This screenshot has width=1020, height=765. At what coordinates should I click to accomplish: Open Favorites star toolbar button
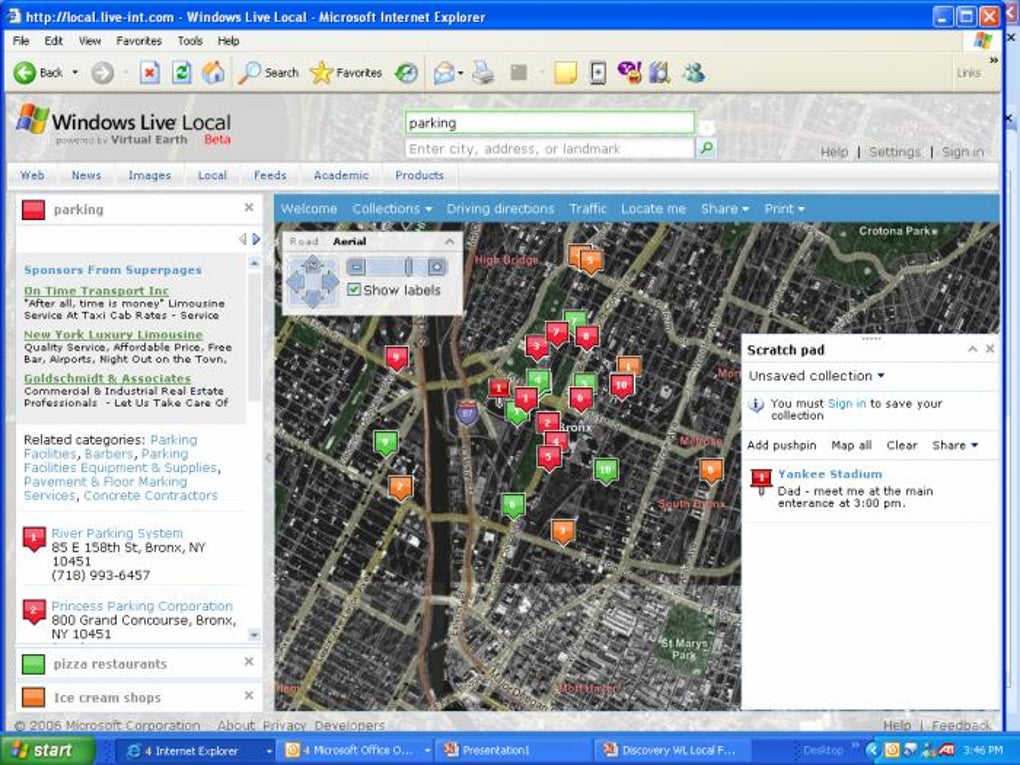pos(346,73)
